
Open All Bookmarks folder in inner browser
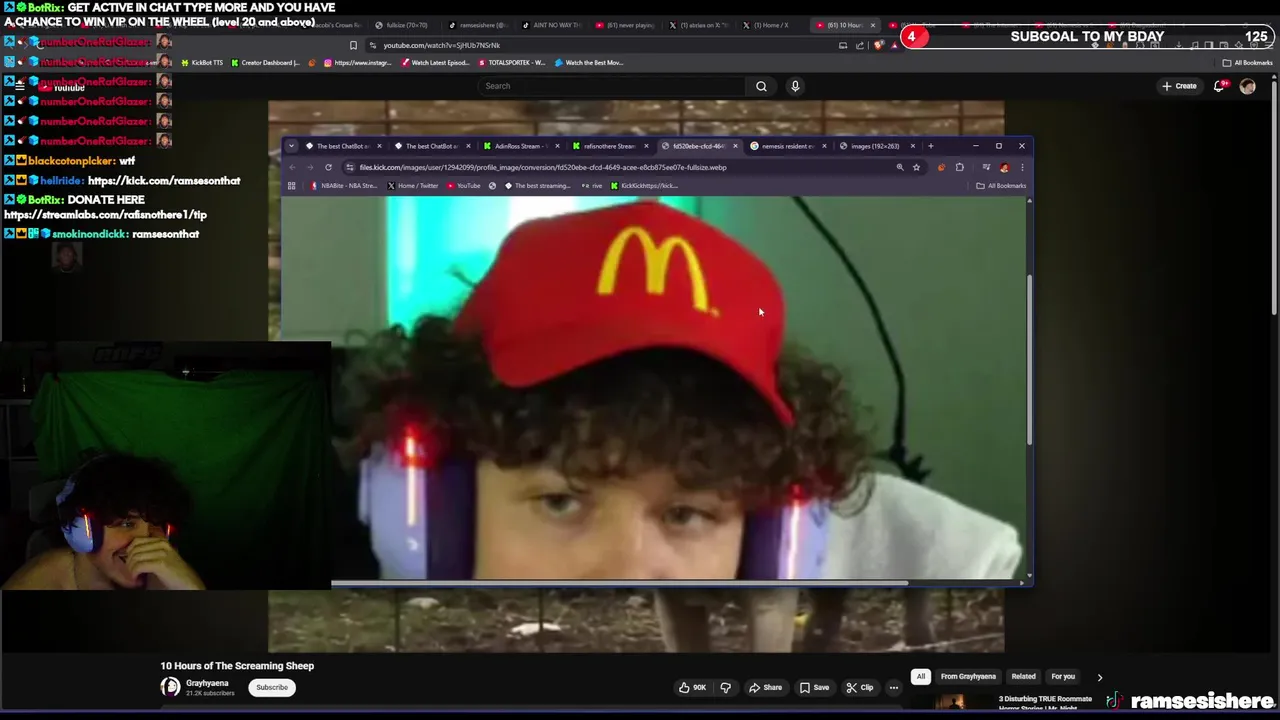(x=1000, y=186)
